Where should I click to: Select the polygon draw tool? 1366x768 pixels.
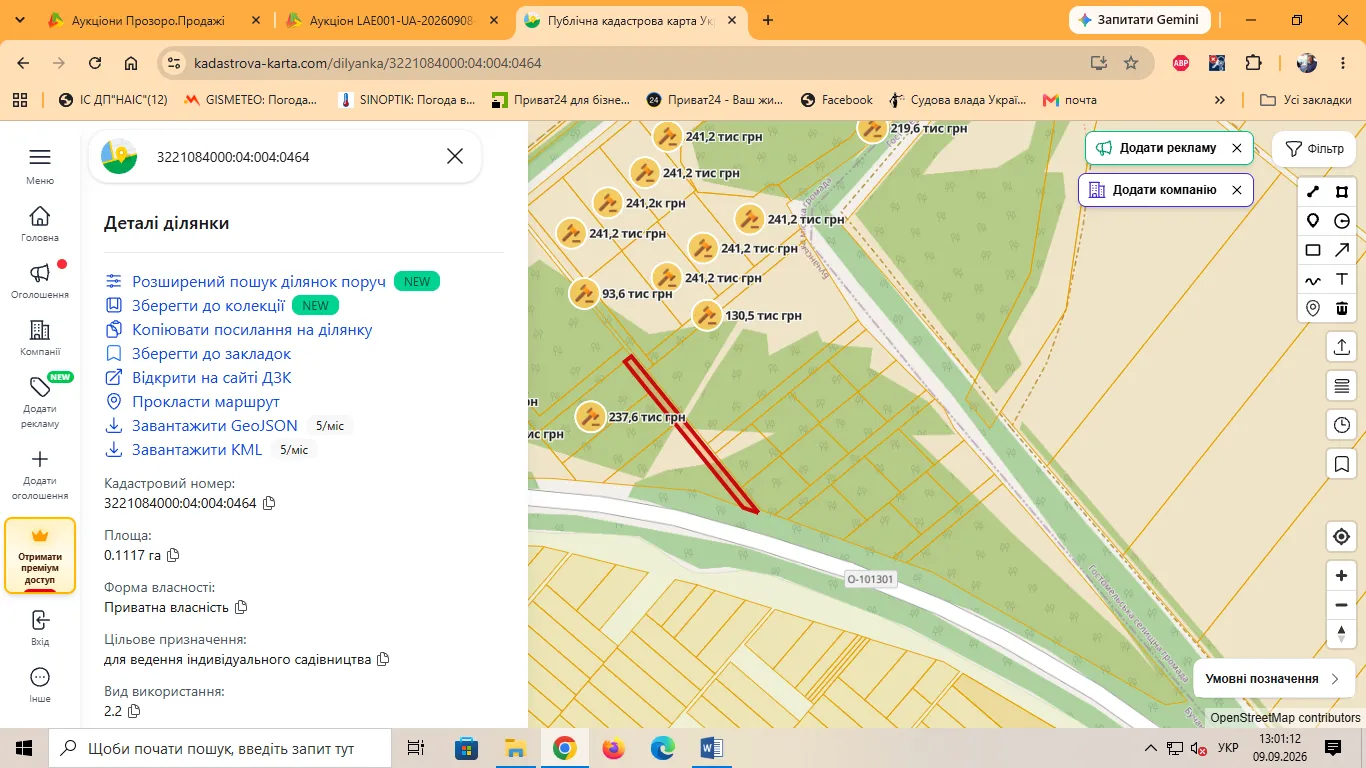[1342, 192]
